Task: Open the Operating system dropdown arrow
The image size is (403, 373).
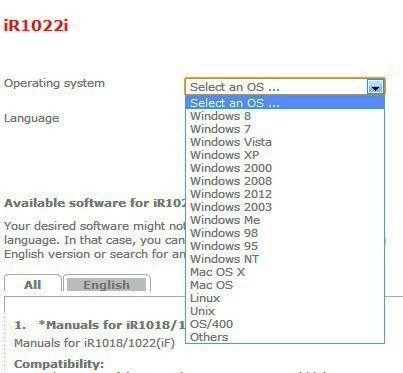Action: point(375,87)
